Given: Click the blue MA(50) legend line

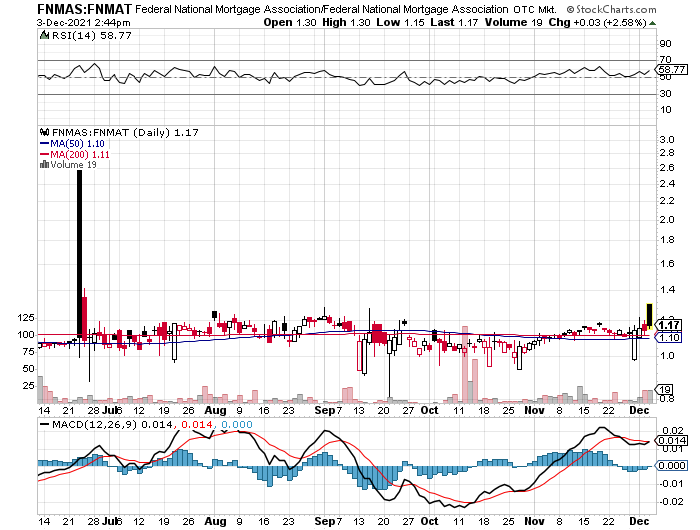Looking at the screenshot, I should (44, 144).
